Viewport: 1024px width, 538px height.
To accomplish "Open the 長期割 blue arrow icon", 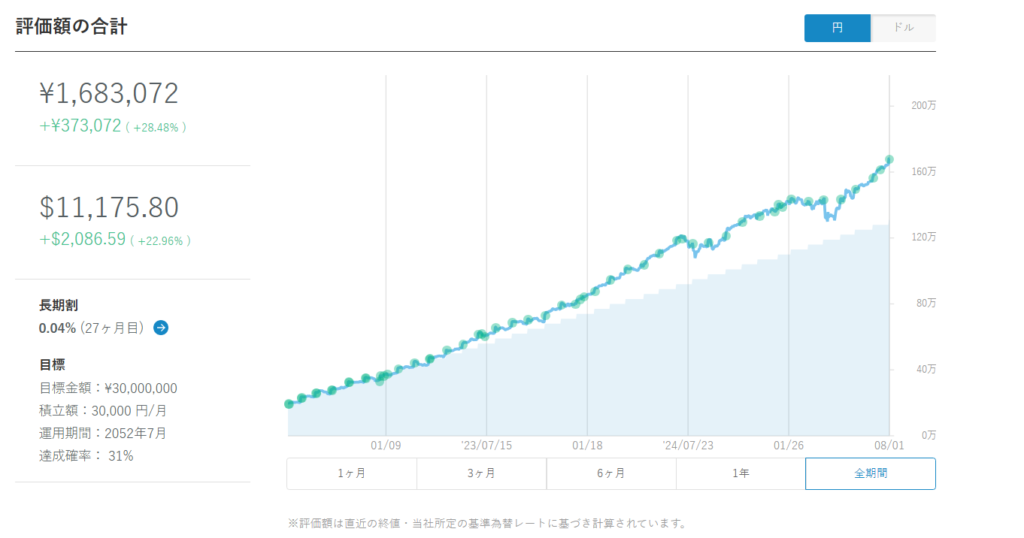I will click(x=161, y=328).
